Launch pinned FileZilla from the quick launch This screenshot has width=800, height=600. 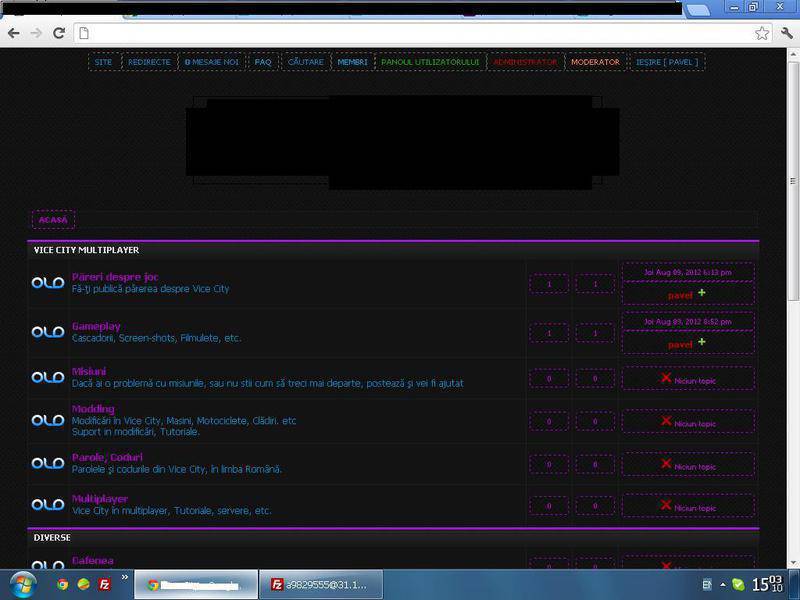click(105, 584)
